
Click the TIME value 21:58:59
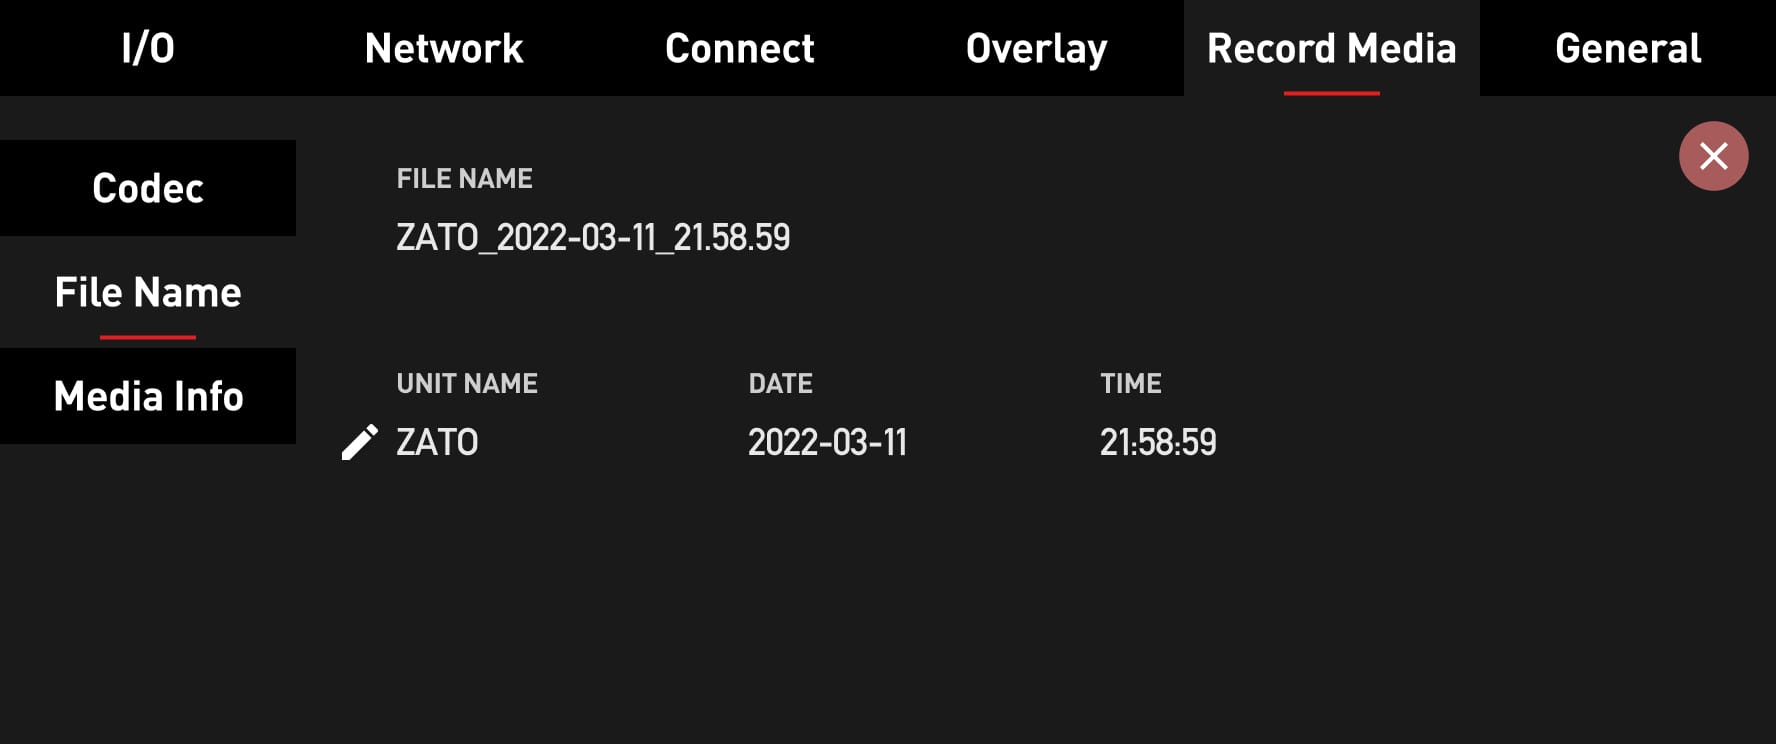tap(1158, 441)
